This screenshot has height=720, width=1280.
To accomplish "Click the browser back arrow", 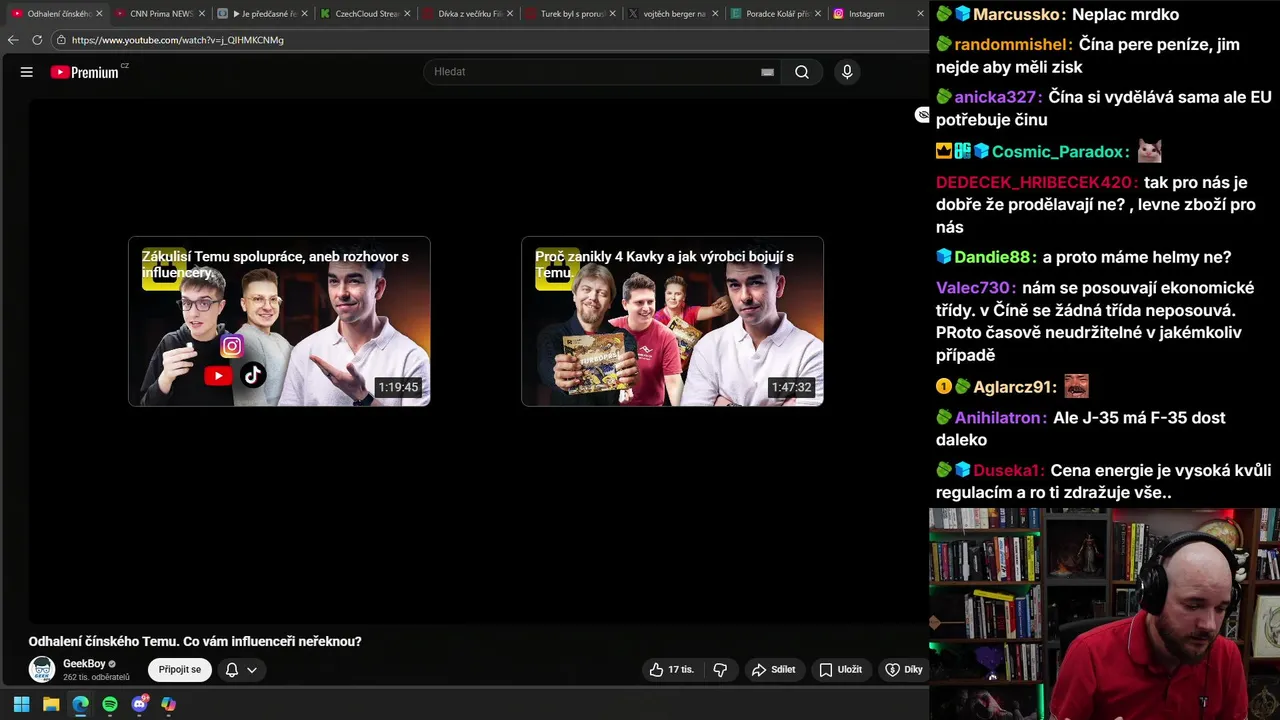I will click(x=13, y=40).
